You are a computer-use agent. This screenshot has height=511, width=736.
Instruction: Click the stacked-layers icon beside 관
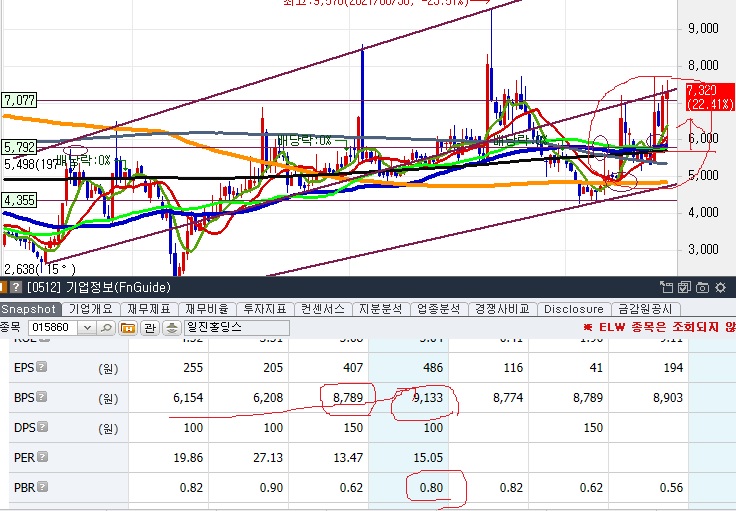(x=172, y=328)
